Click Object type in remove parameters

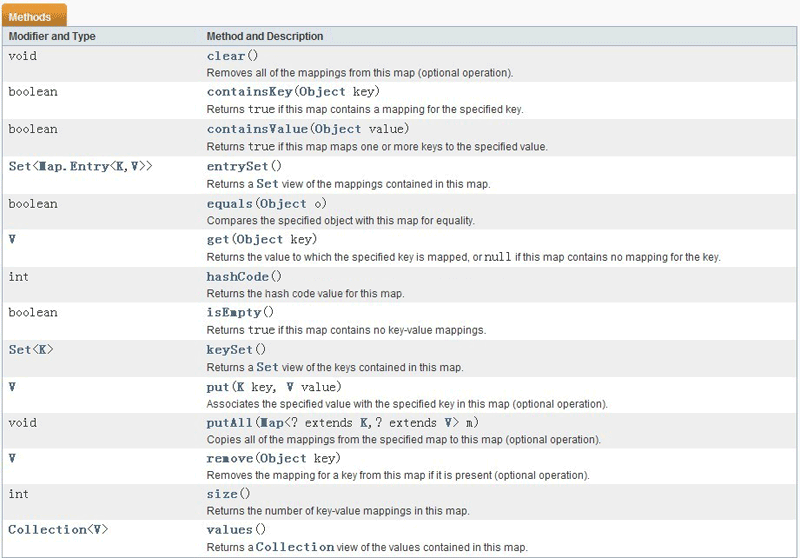click(x=283, y=459)
